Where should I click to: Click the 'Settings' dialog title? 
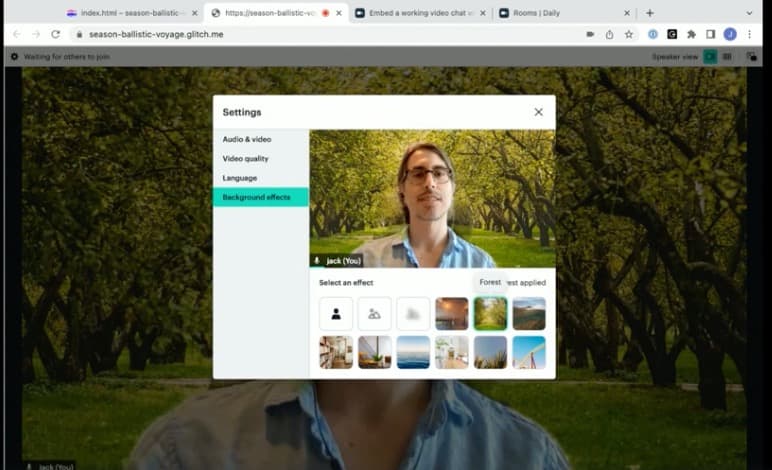pyautogui.click(x=242, y=112)
